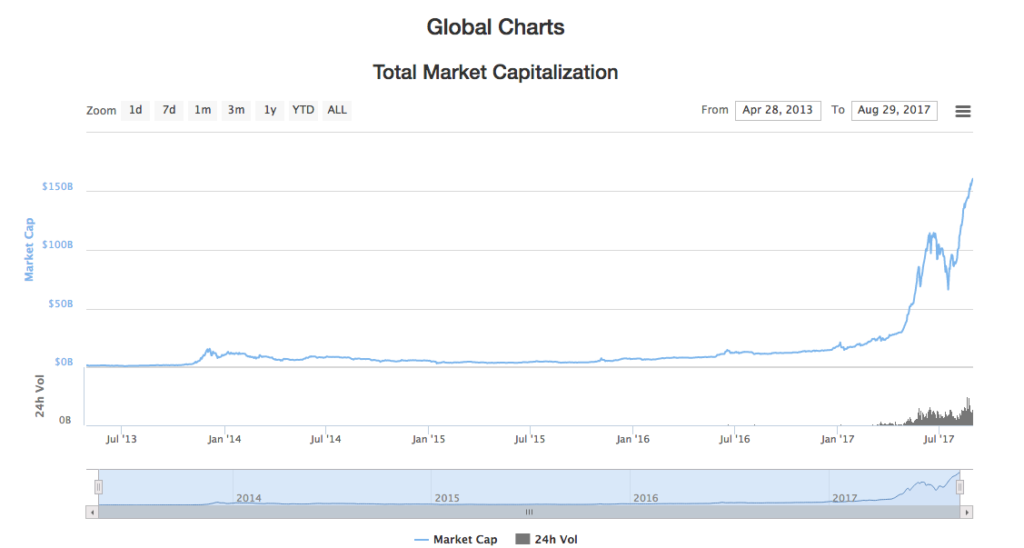Click the 2016 area in navigator timeline
This screenshot has height=548, width=1024.
(x=646, y=497)
